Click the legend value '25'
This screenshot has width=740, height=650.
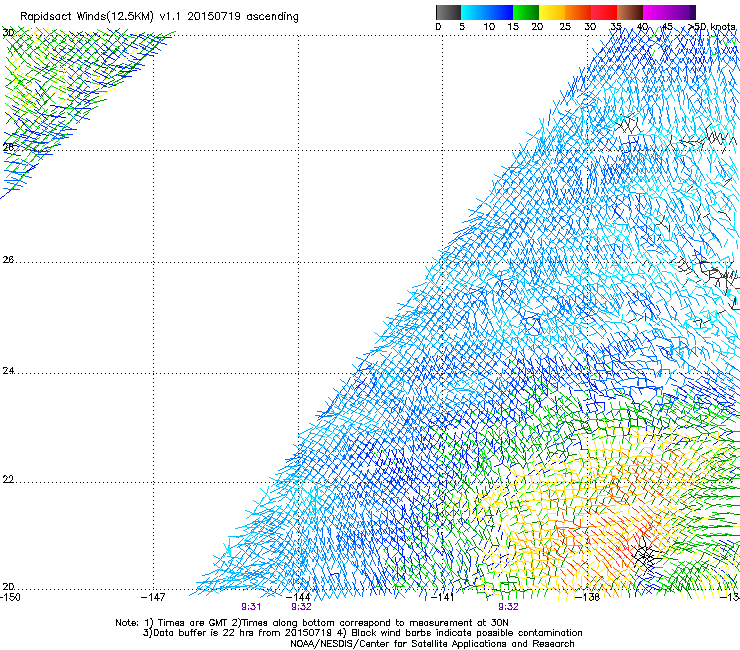pyautogui.click(x=565, y=27)
